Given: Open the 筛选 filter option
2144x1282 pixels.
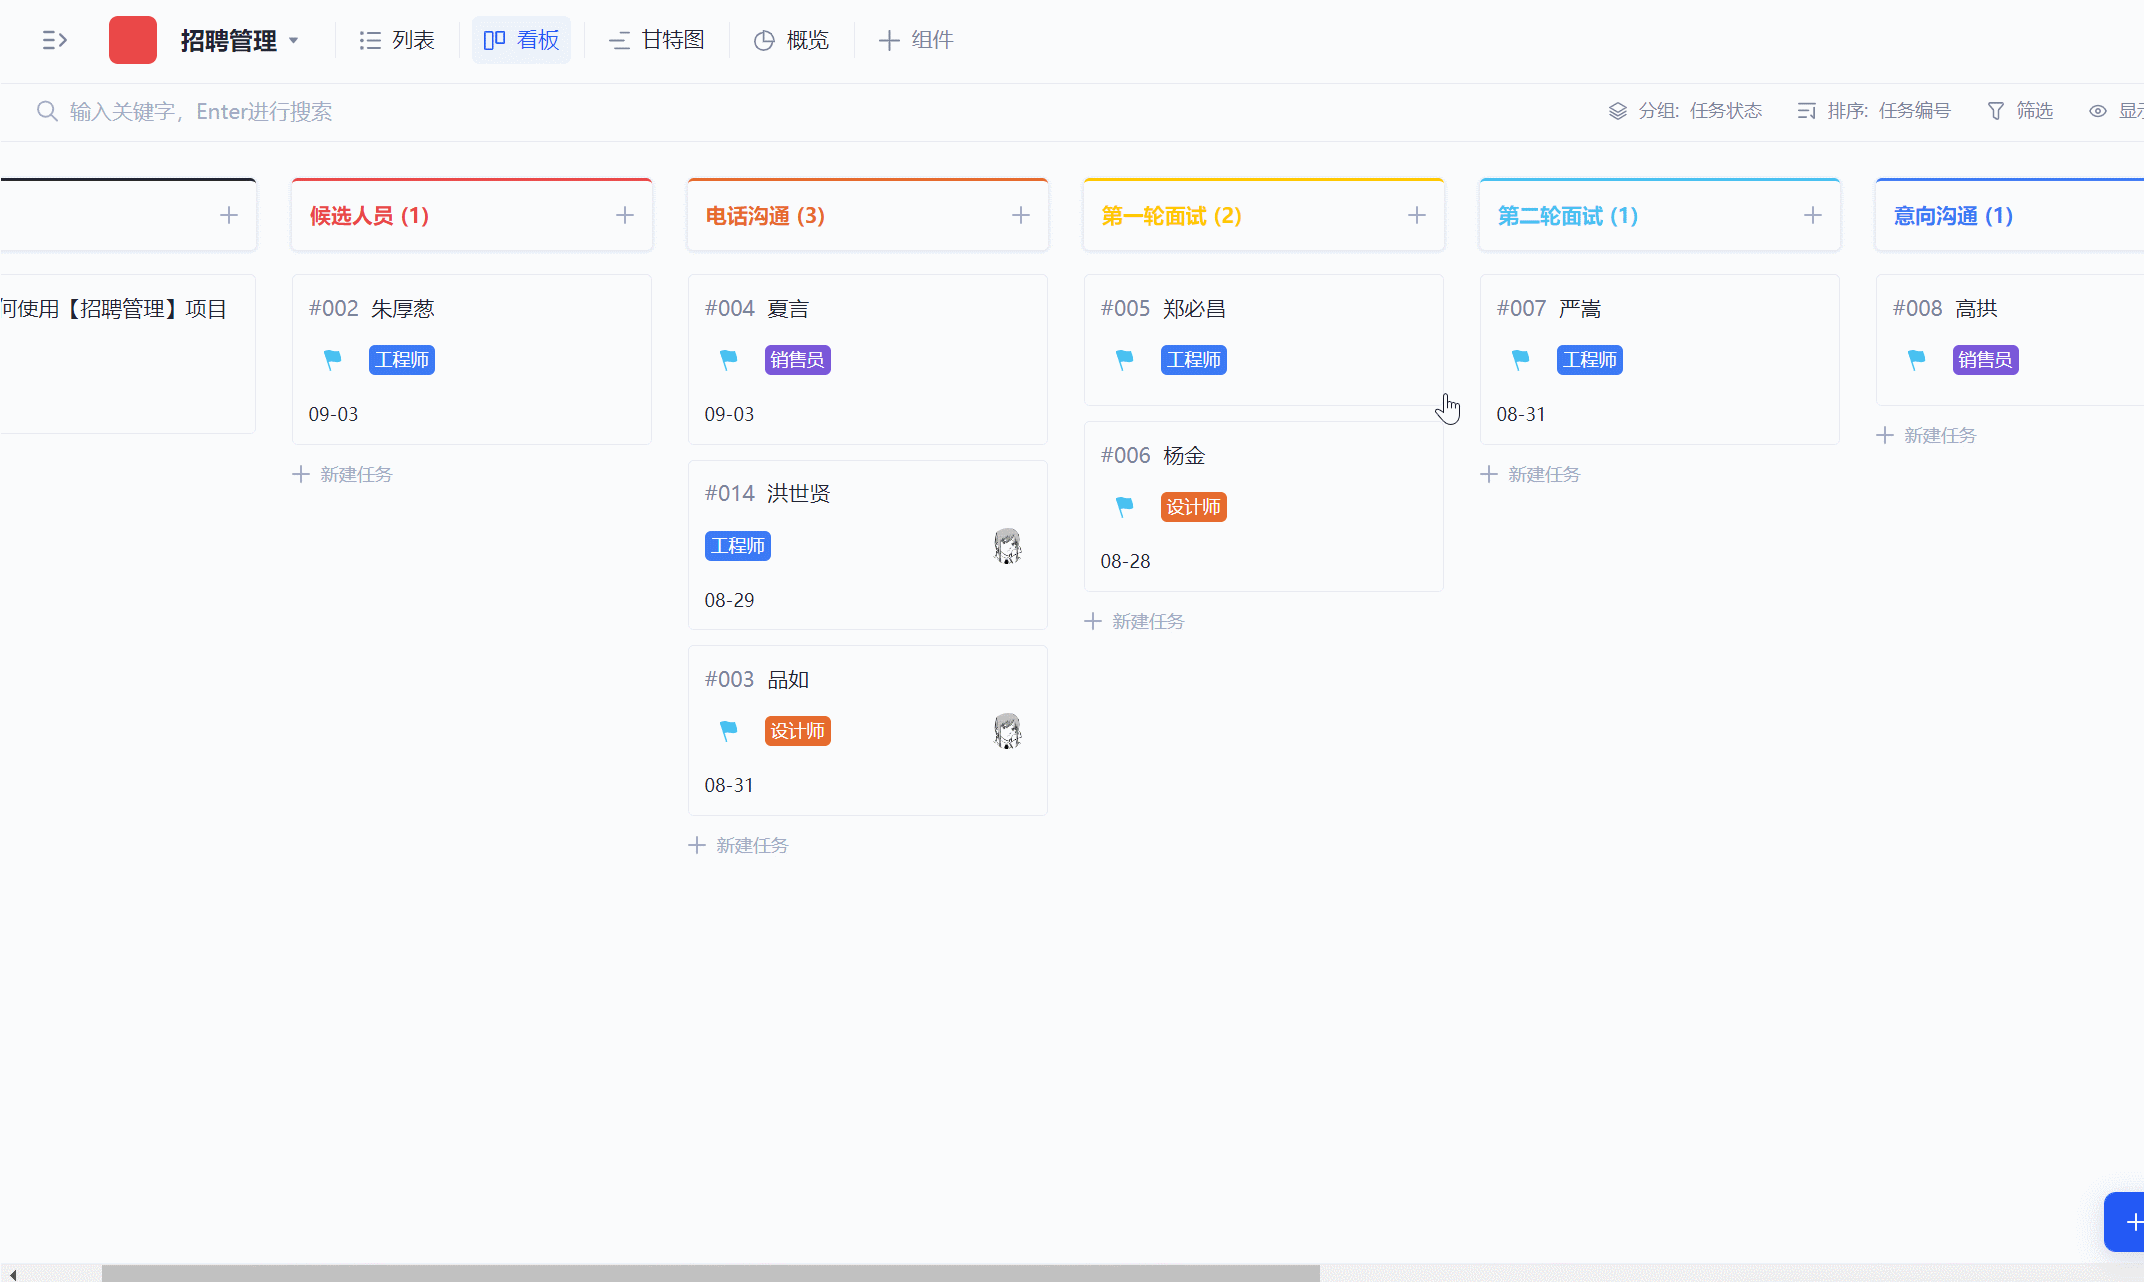Looking at the screenshot, I should click(x=2020, y=111).
